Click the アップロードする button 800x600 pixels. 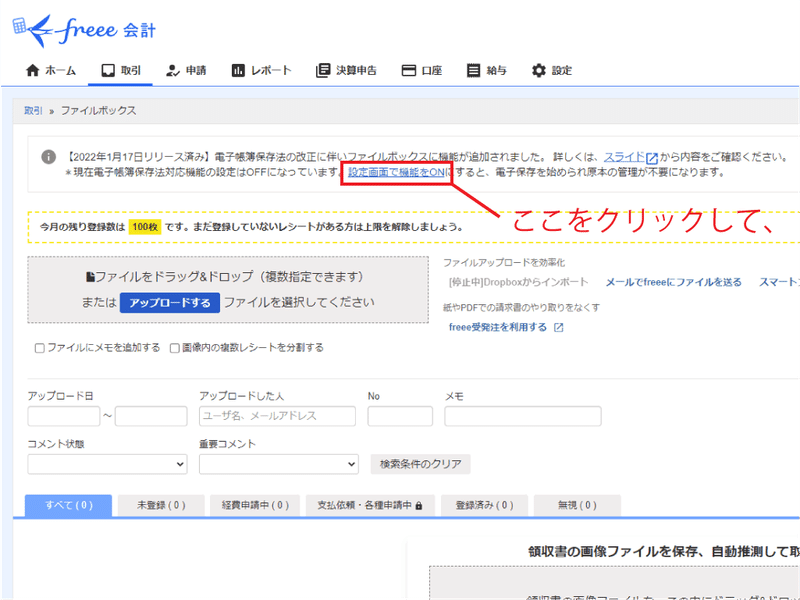pyautogui.click(x=170, y=303)
